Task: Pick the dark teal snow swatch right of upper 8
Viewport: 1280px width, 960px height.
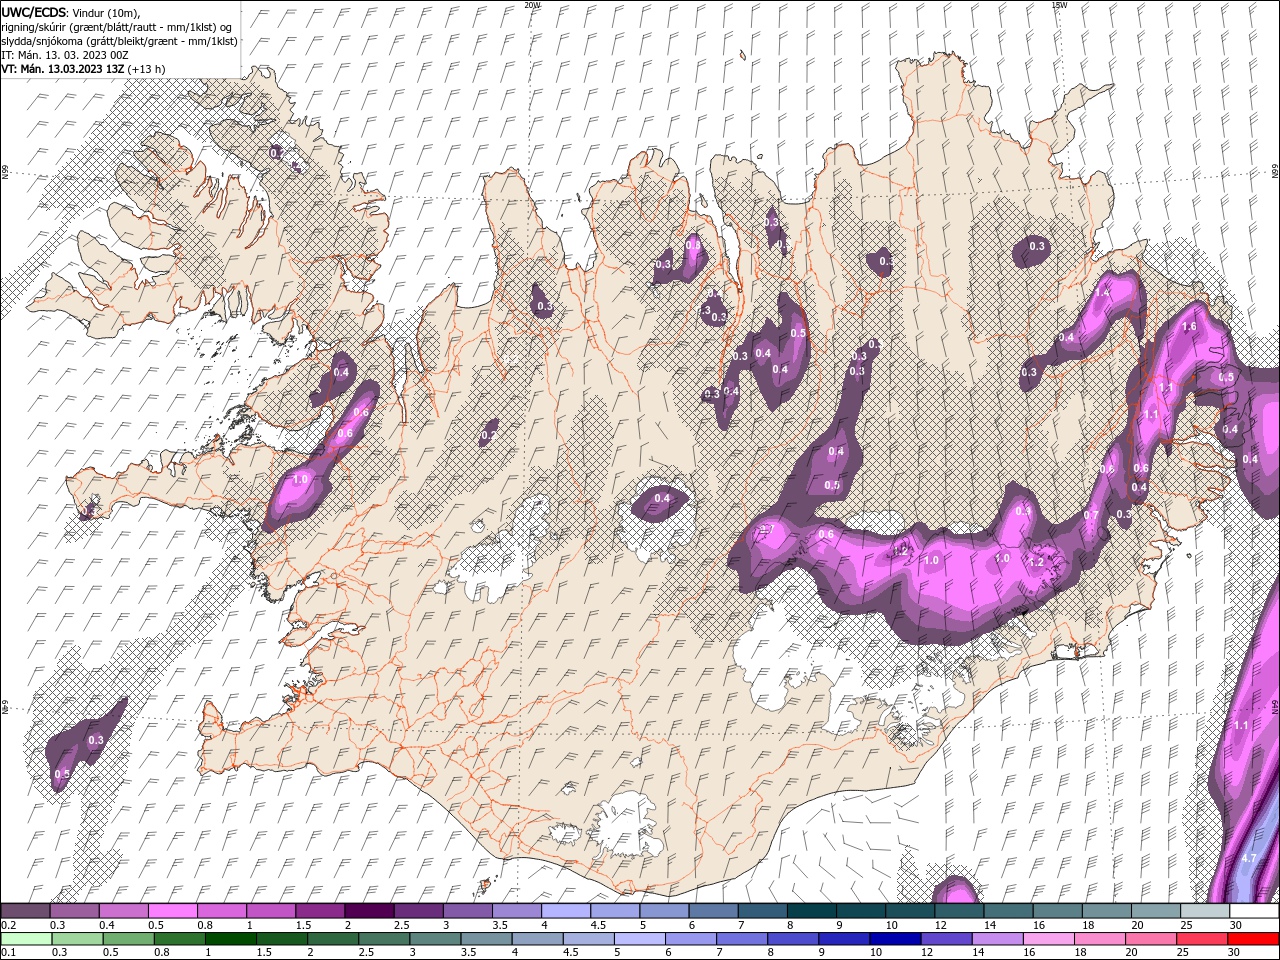Action: tap(811, 911)
